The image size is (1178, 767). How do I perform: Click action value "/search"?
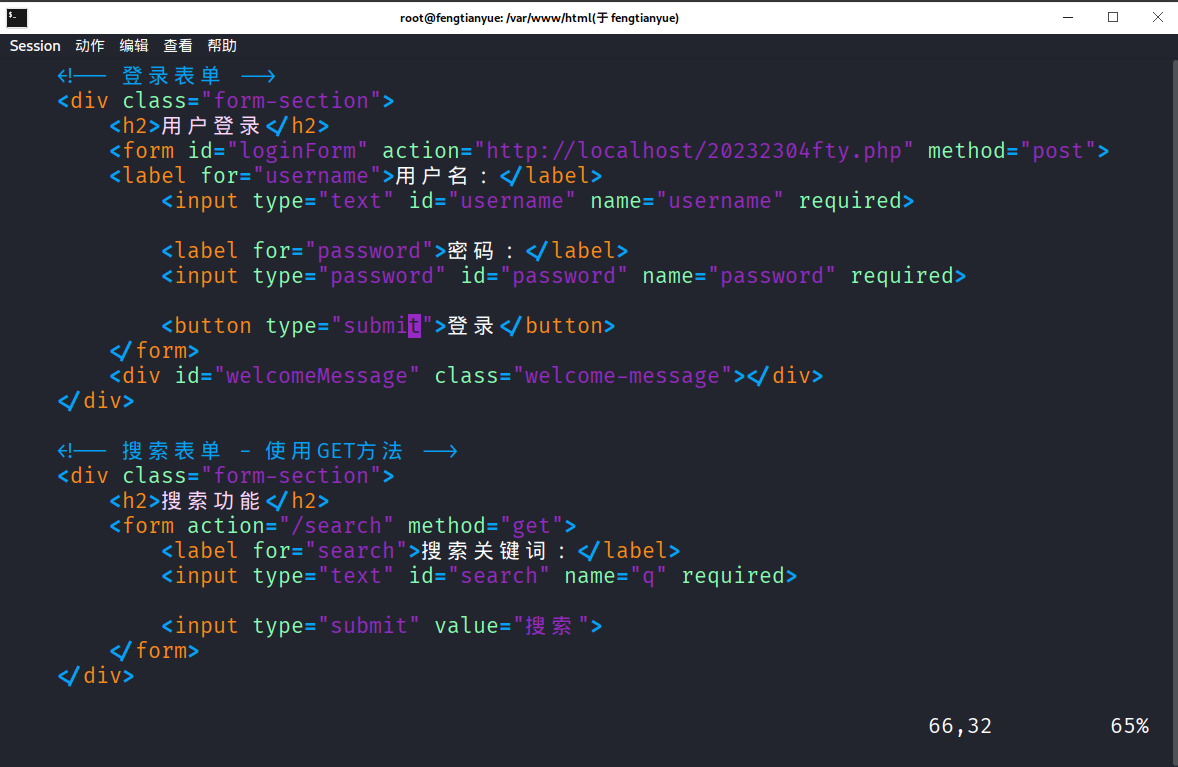point(337,526)
